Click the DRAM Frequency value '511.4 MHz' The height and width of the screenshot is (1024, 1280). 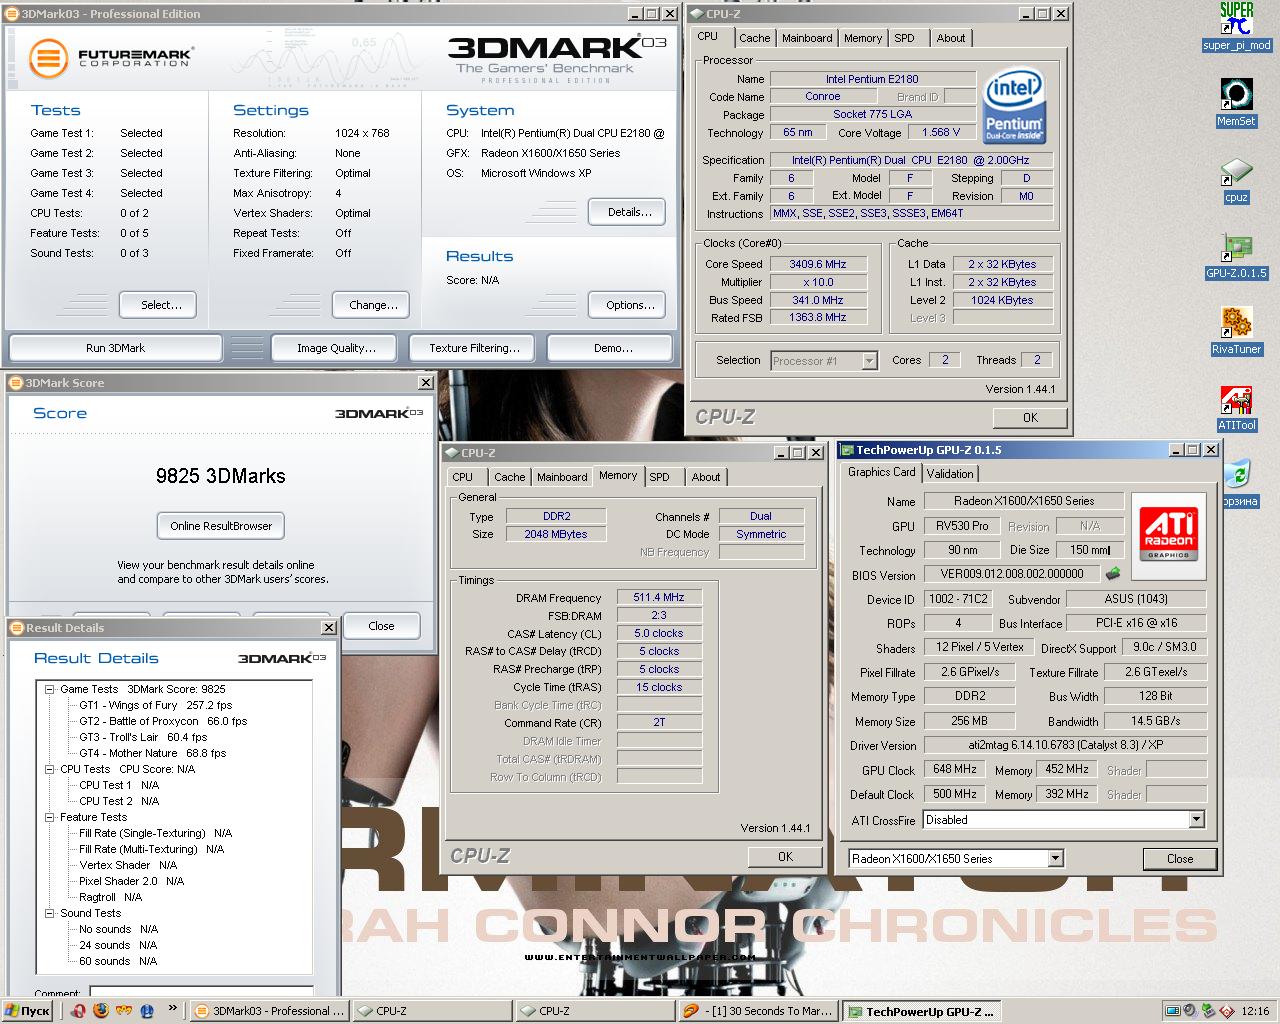(x=659, y=597)
